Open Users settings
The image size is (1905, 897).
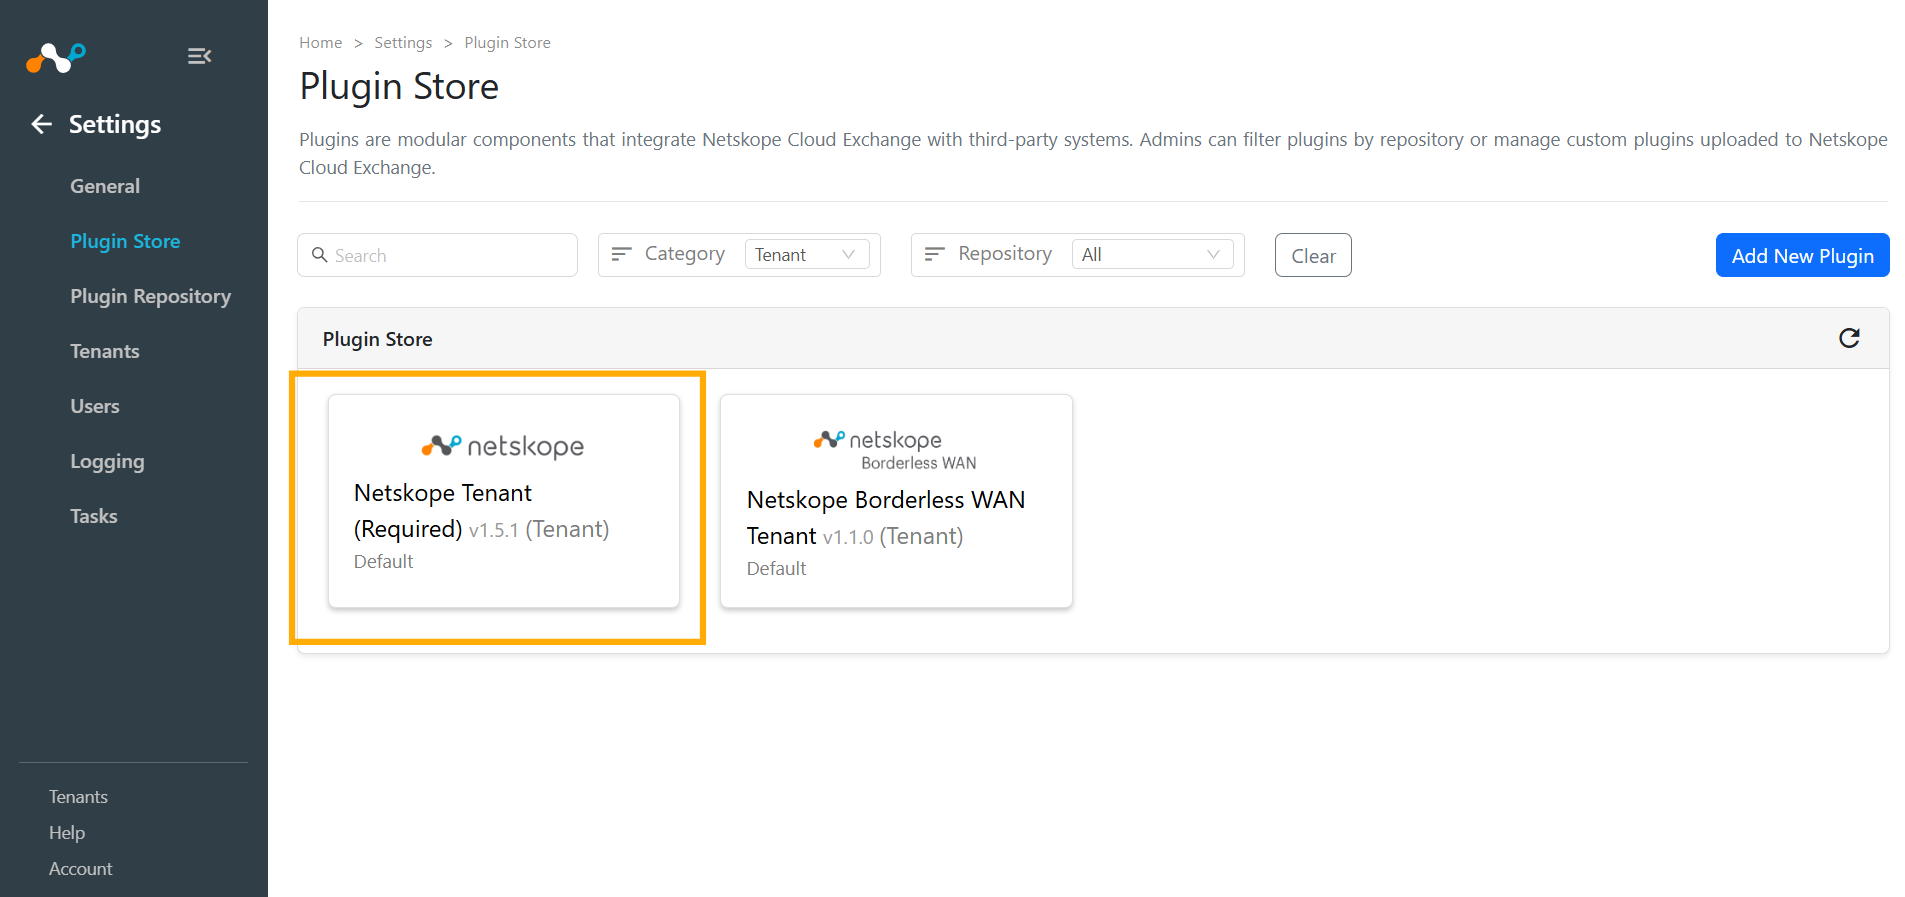click(95, 406)
